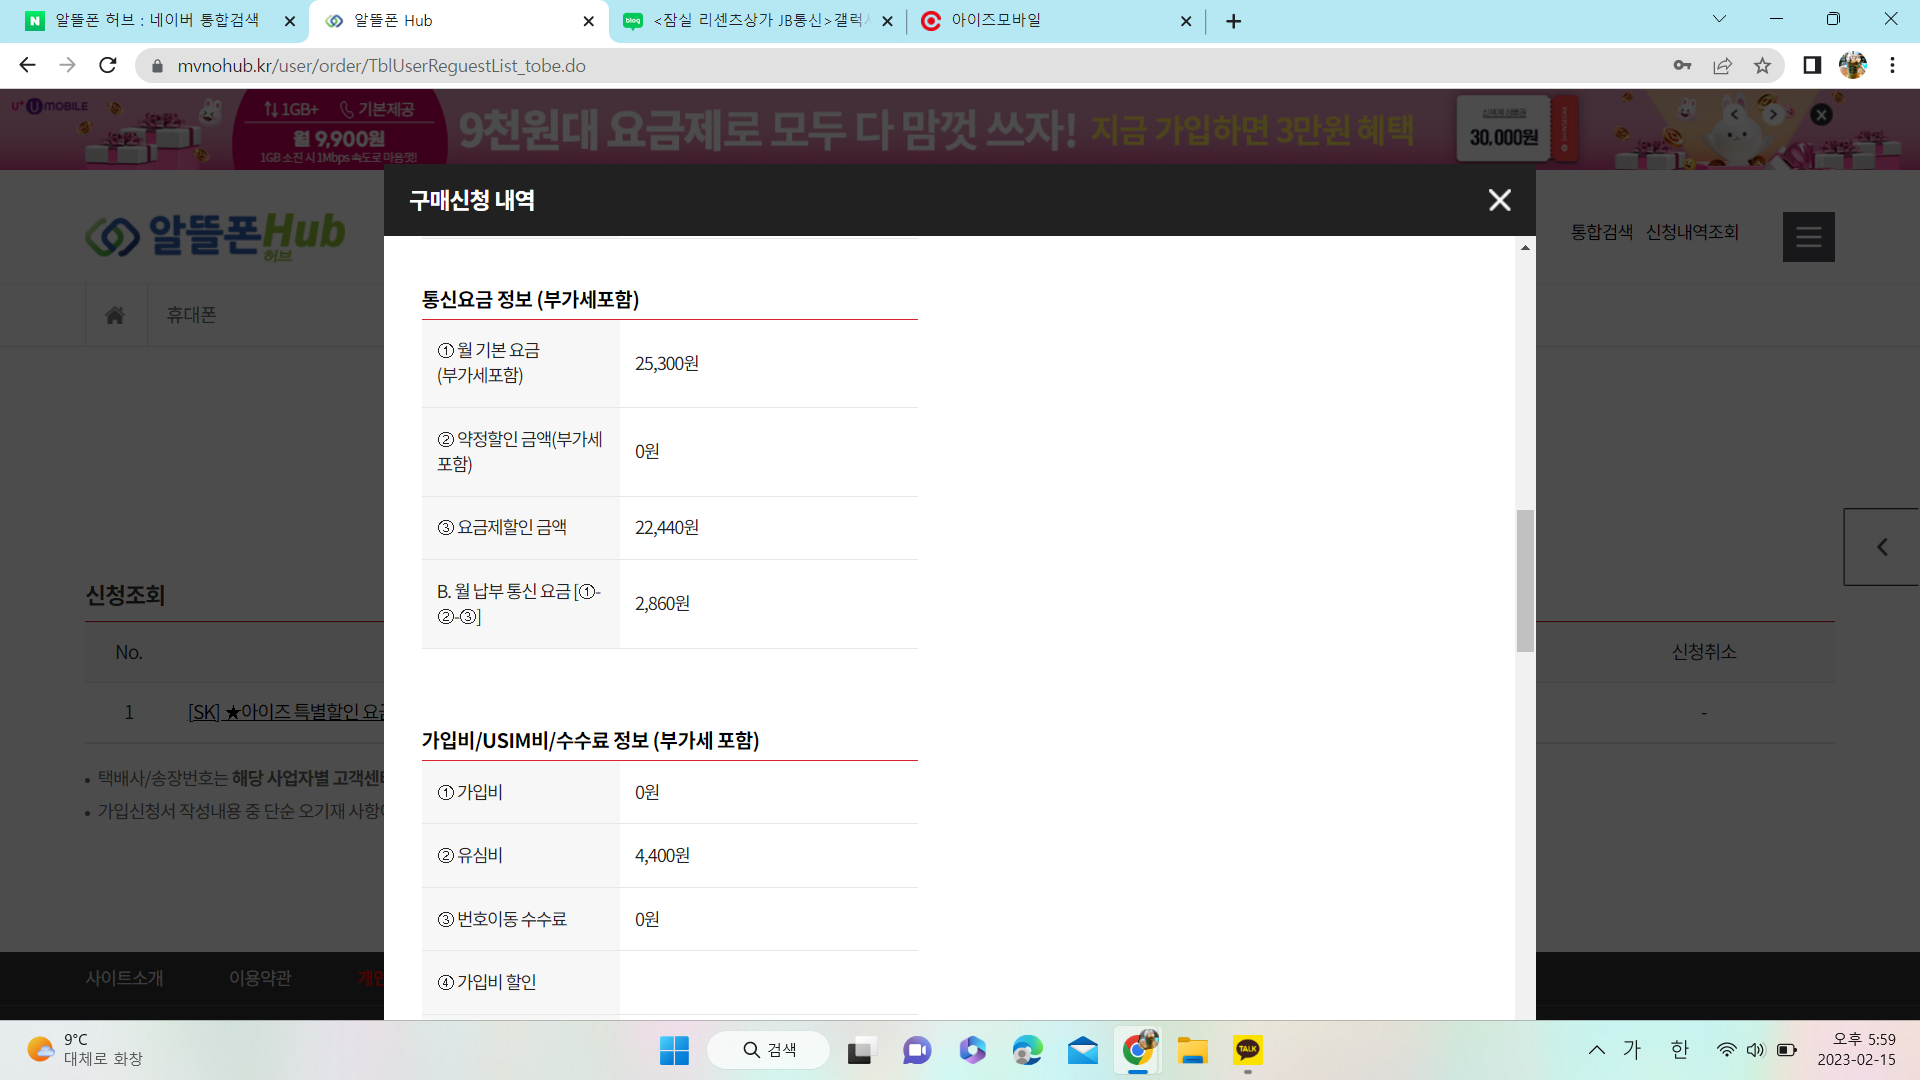
Task: Close the 네이버 통합검색 tab
Action: (x=290, y=21)
